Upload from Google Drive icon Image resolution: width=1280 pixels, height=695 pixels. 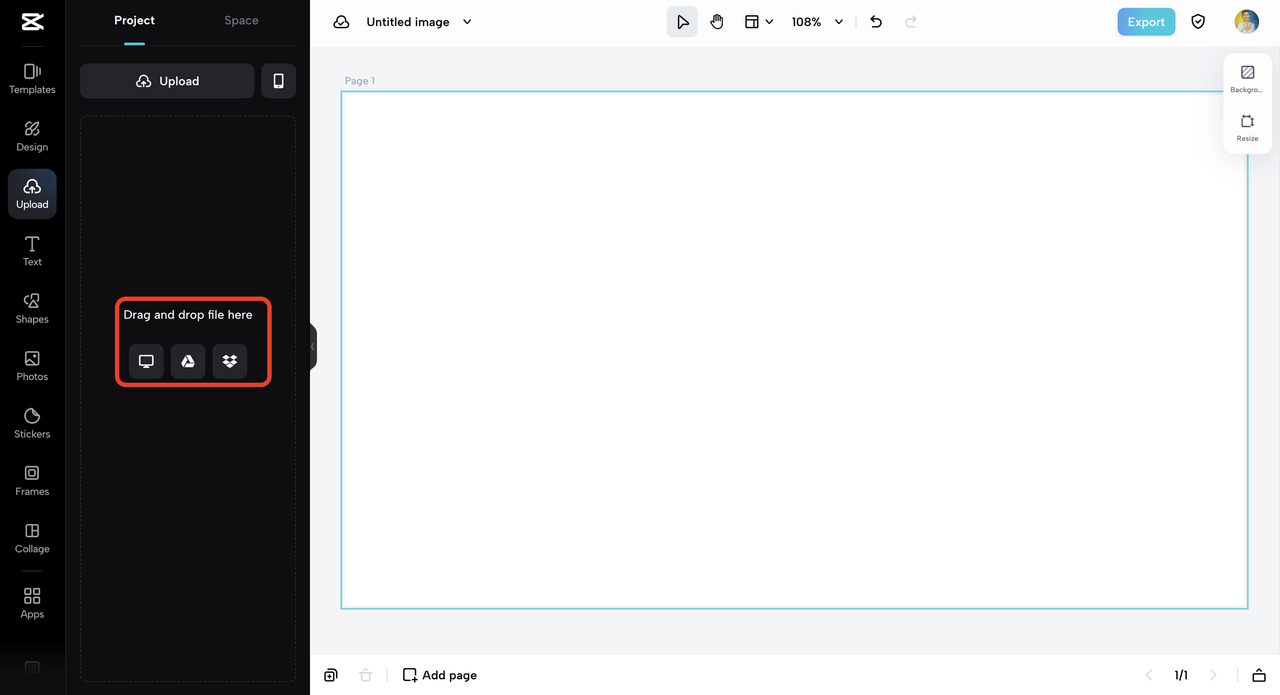tap(188, 361)
